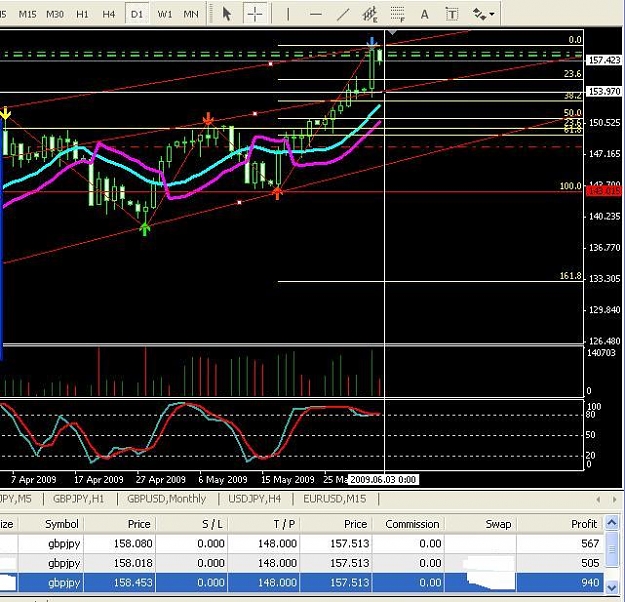The image size is (625, 602).
Task: Click the green up-arrow marker on chart
Action: click(145, 229)
